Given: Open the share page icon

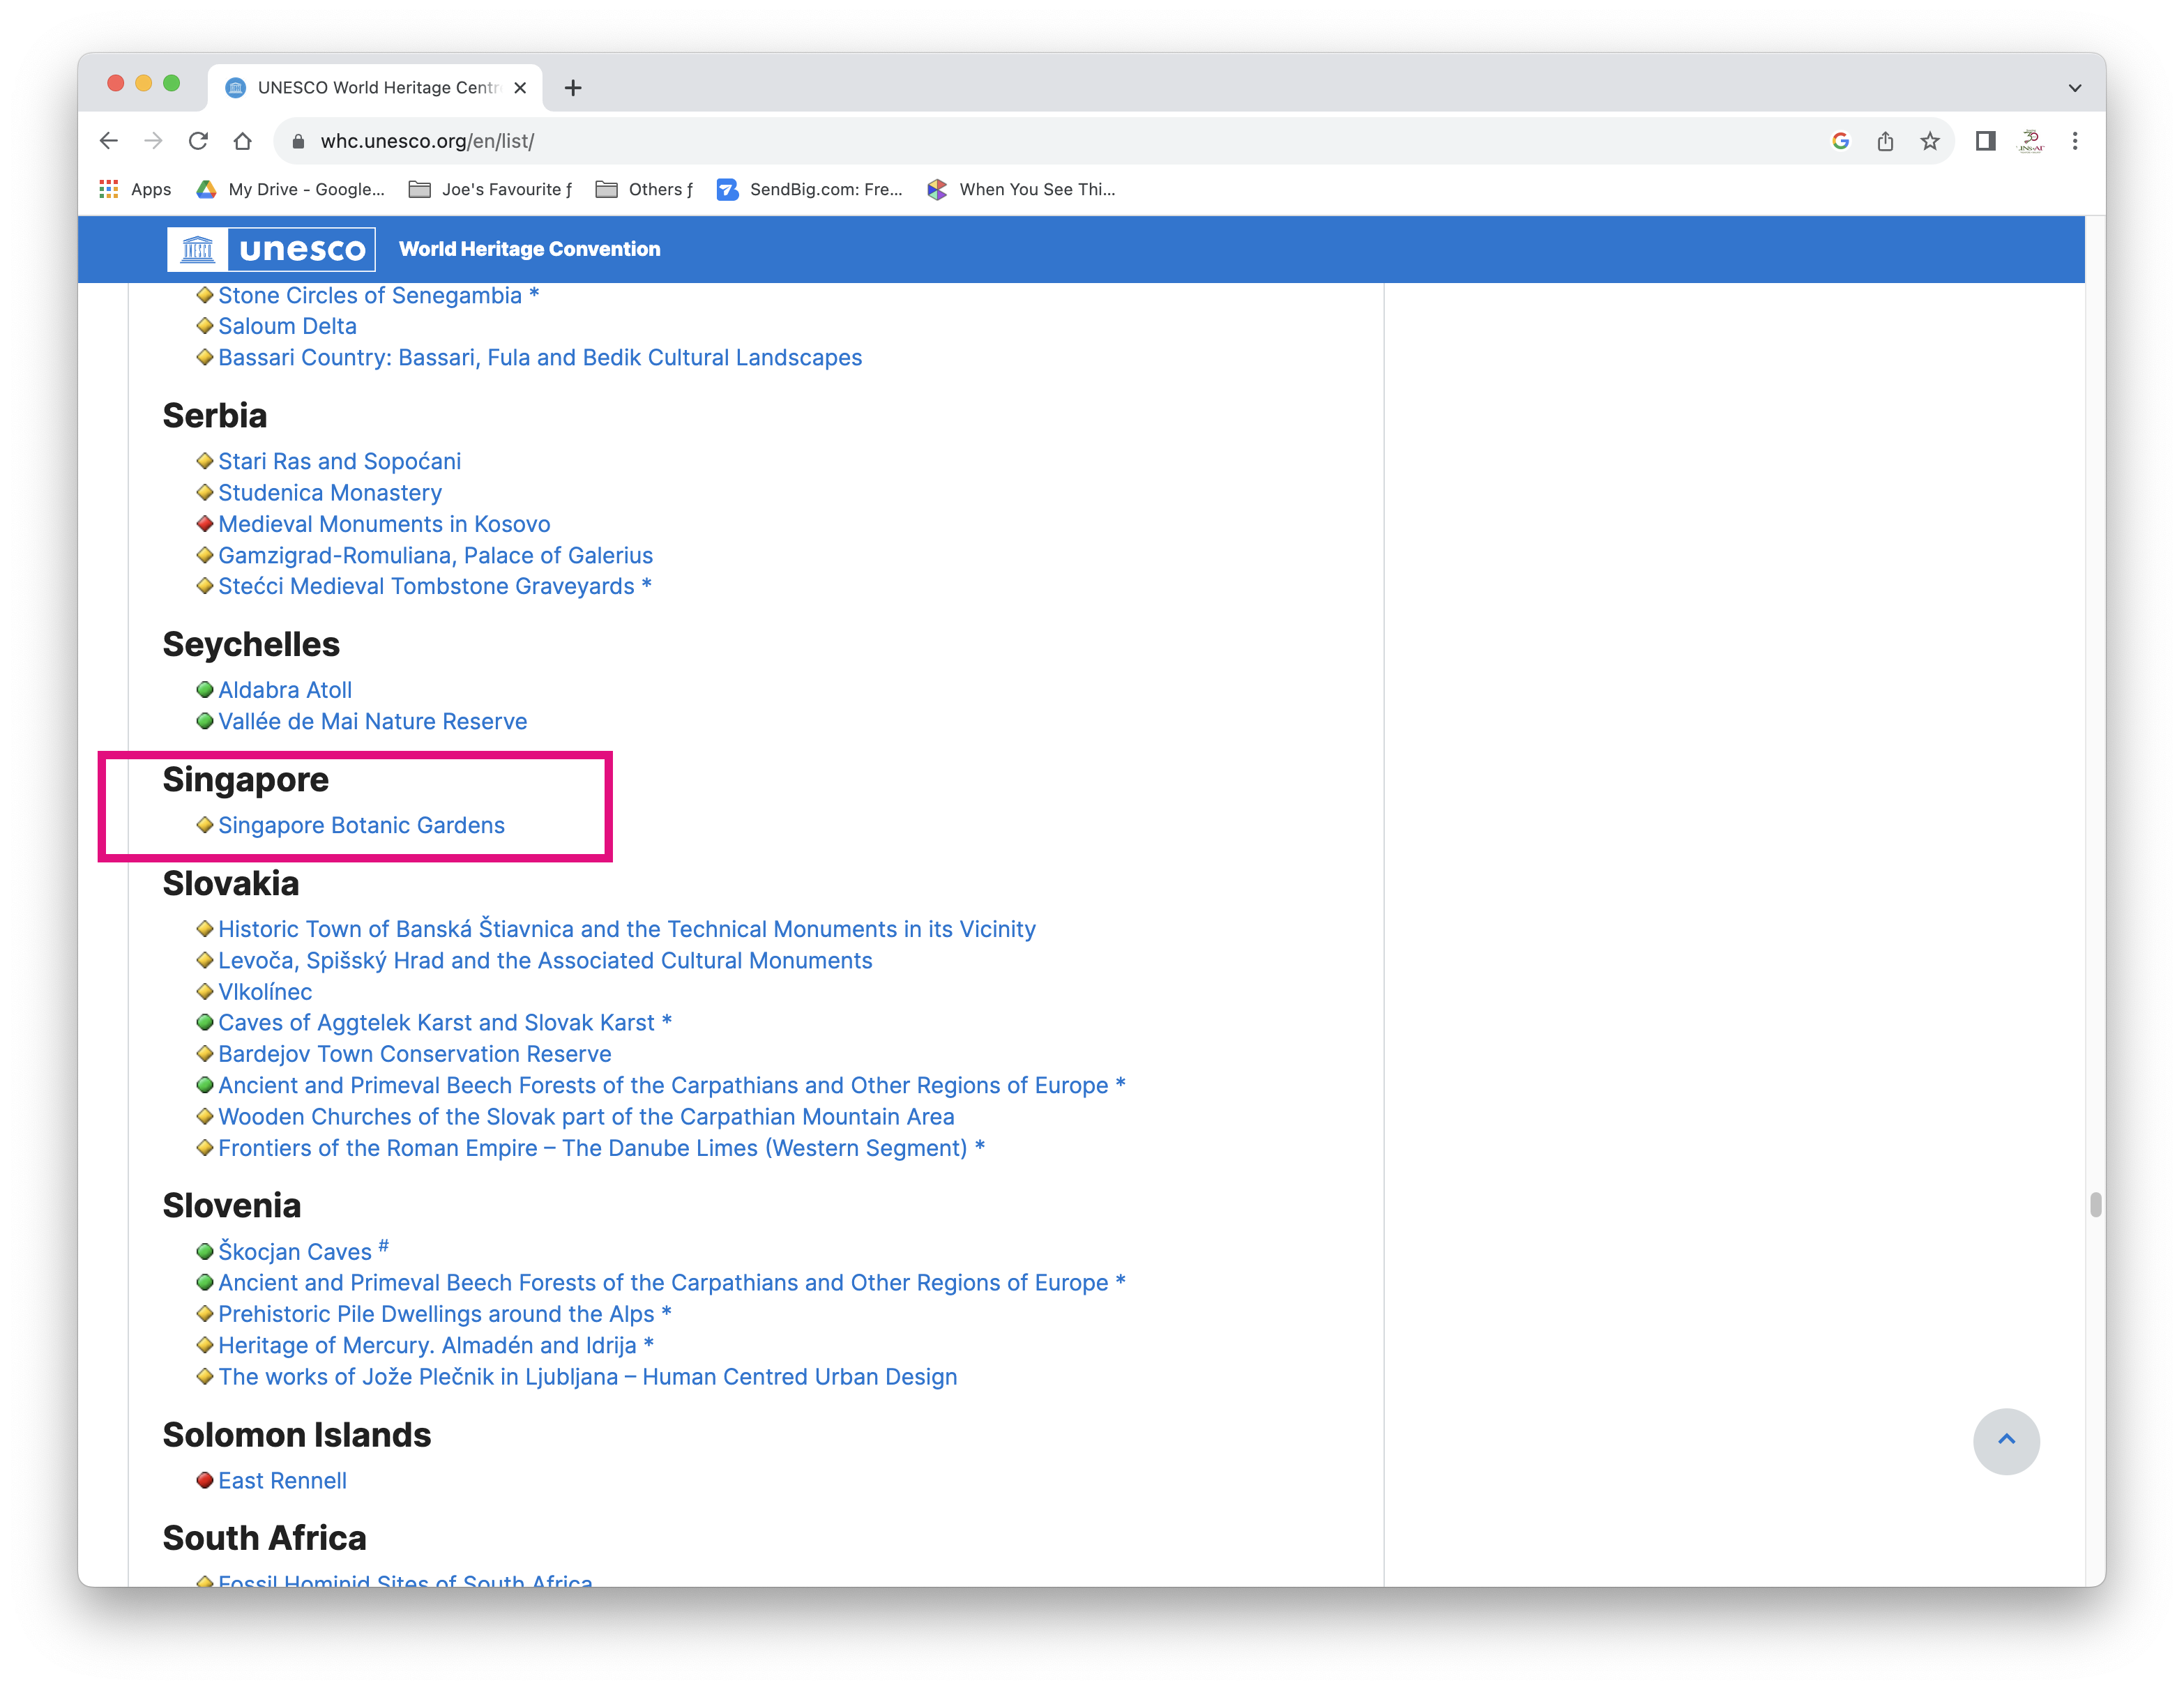Looking at the screenshot, I should coord(1885,141).
